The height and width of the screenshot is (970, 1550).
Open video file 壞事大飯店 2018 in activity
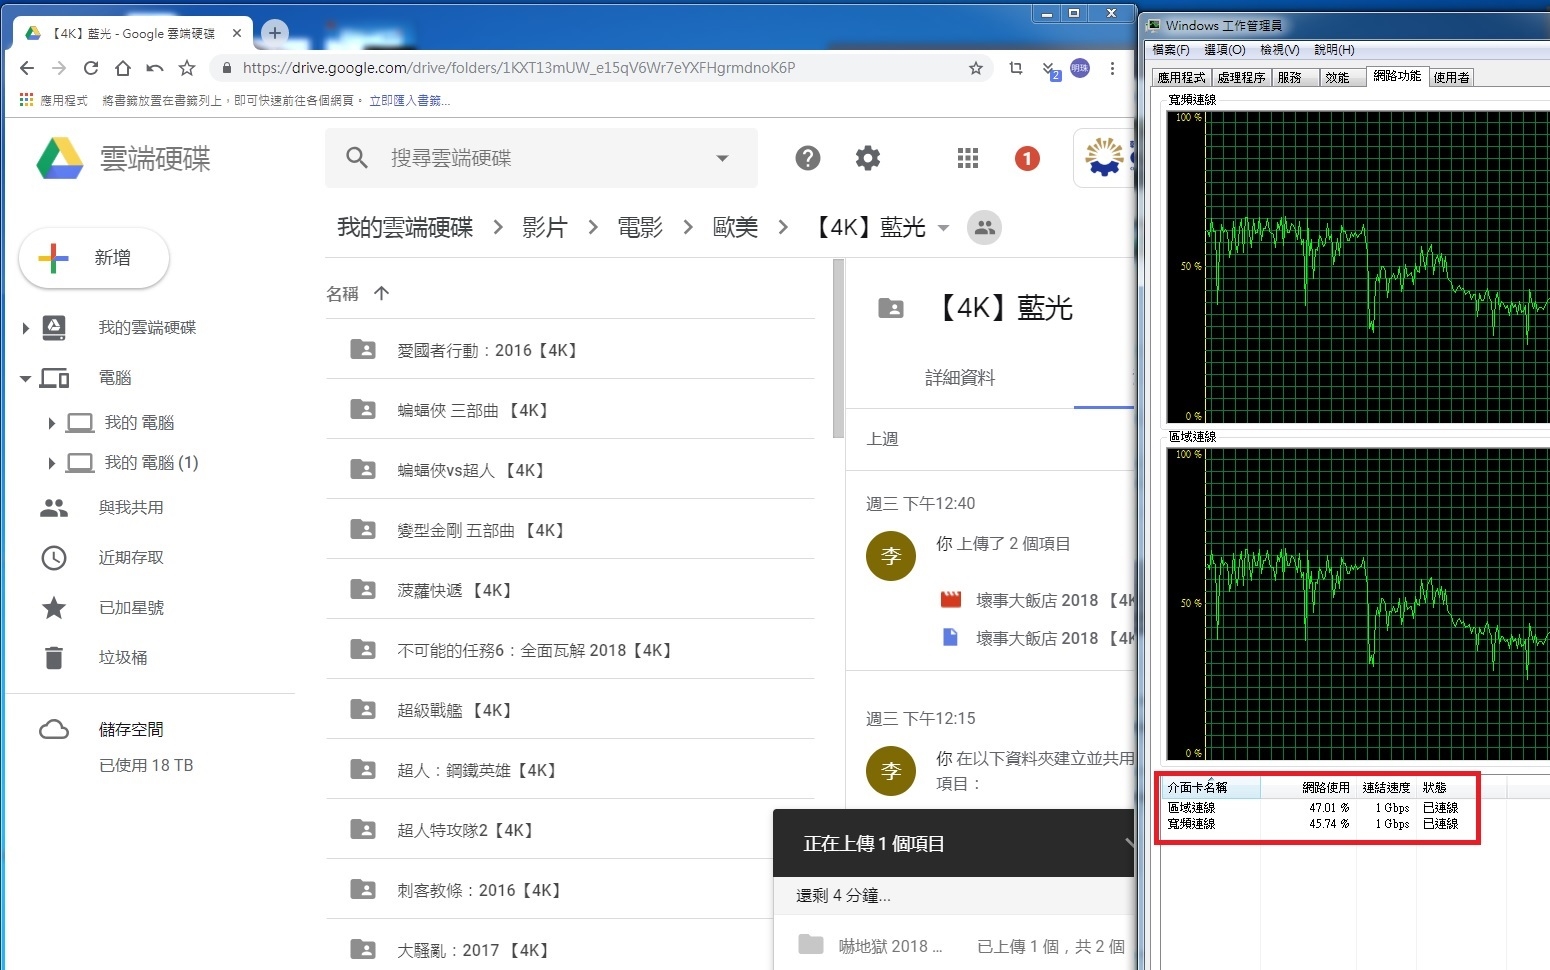(x=1037, y=600)
